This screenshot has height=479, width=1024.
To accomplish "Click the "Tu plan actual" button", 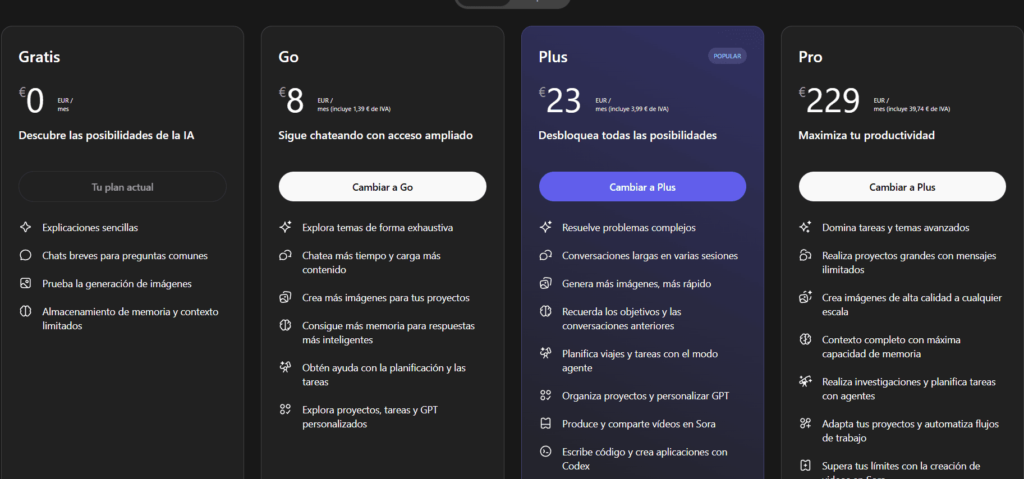I will pos(122,187).
